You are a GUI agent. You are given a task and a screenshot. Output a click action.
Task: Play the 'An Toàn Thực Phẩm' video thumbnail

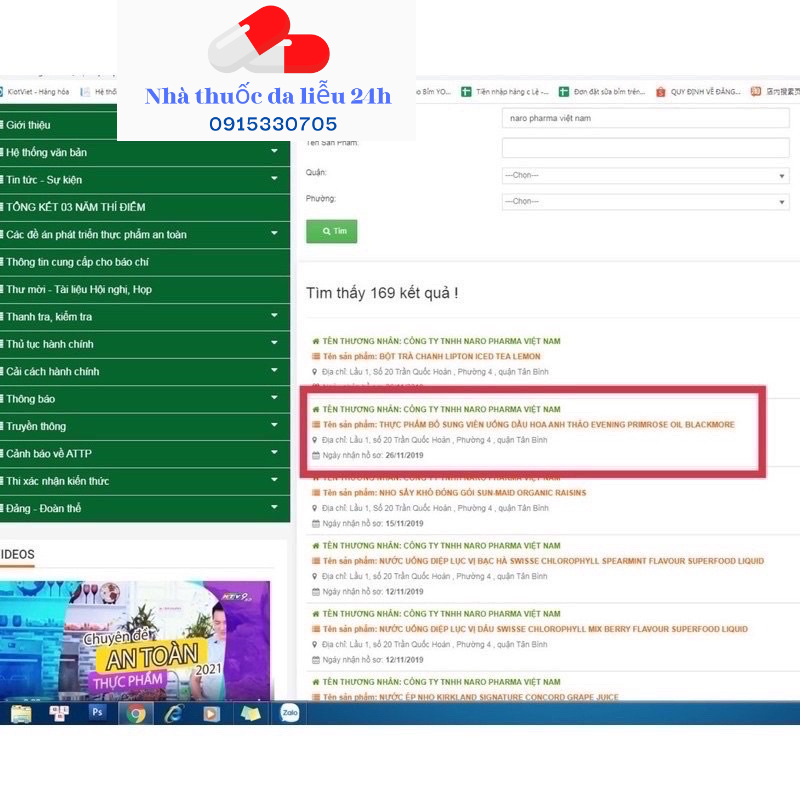coord(135,641)
